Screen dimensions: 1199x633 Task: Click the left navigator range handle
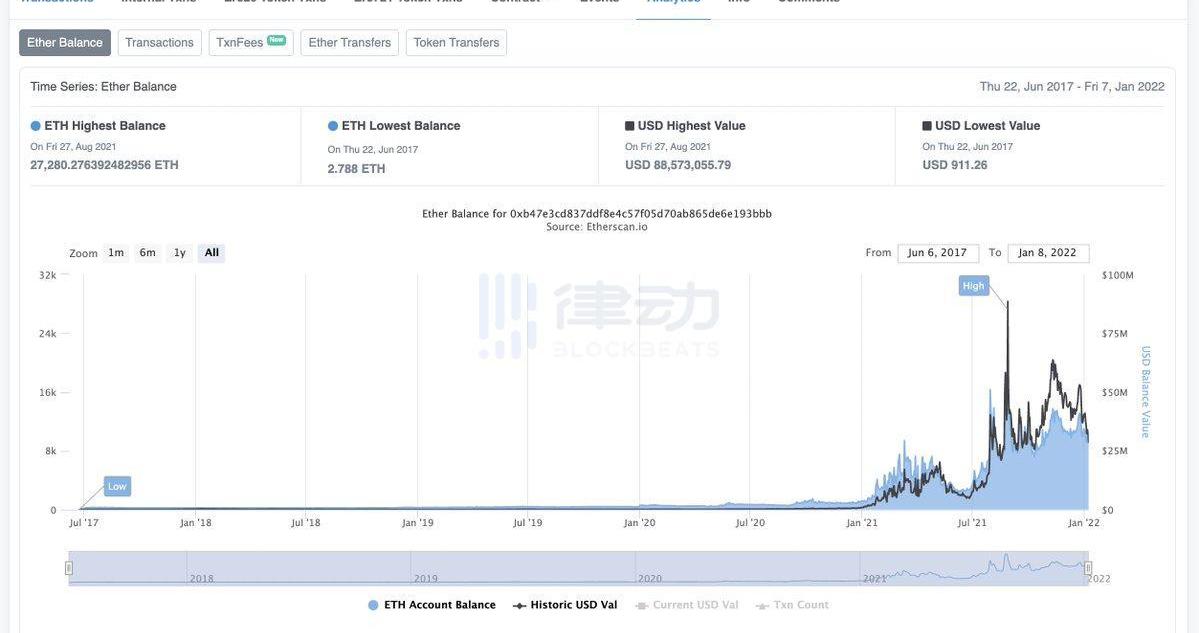69,568
